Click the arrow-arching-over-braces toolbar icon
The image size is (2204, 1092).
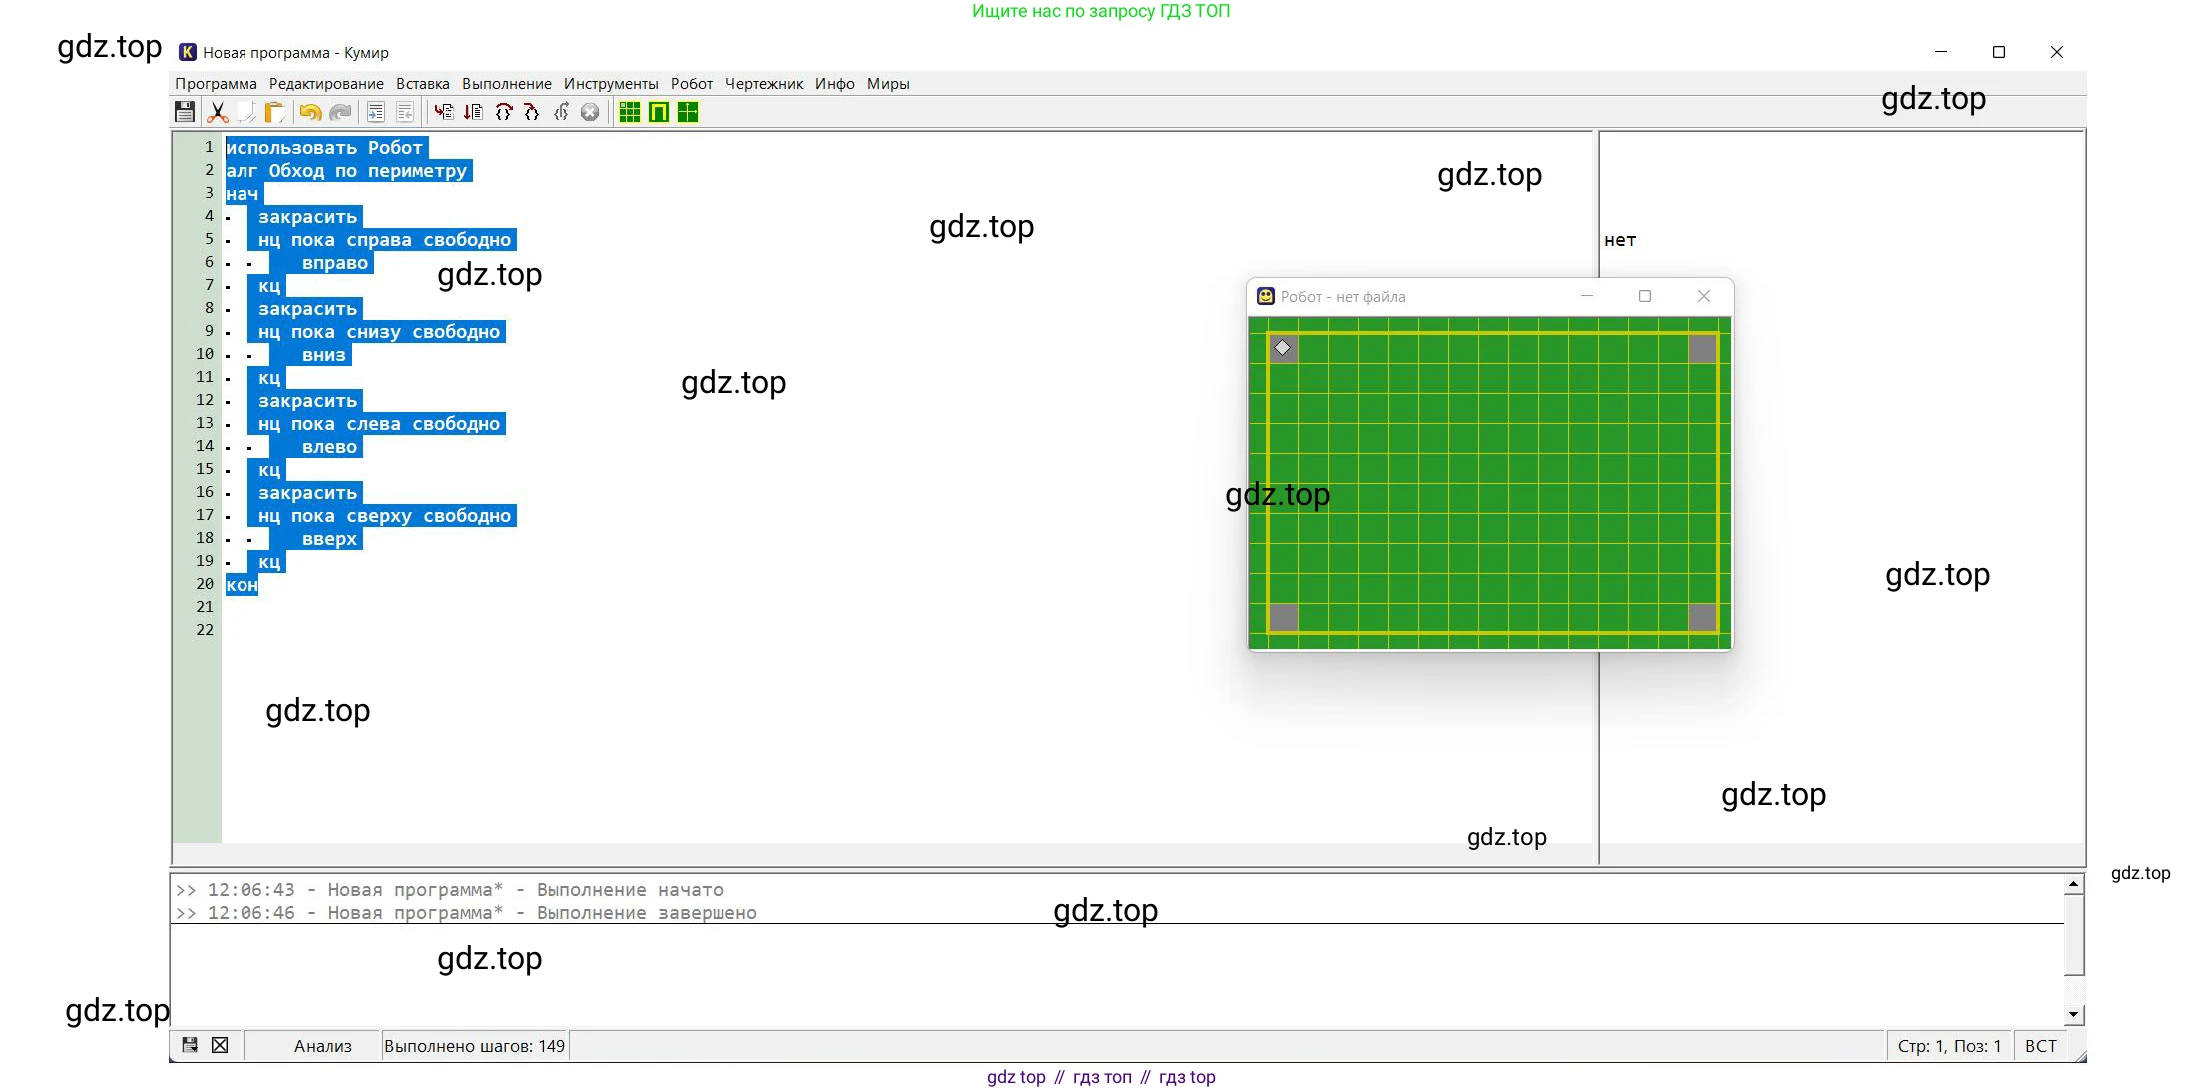coord(503,112)
